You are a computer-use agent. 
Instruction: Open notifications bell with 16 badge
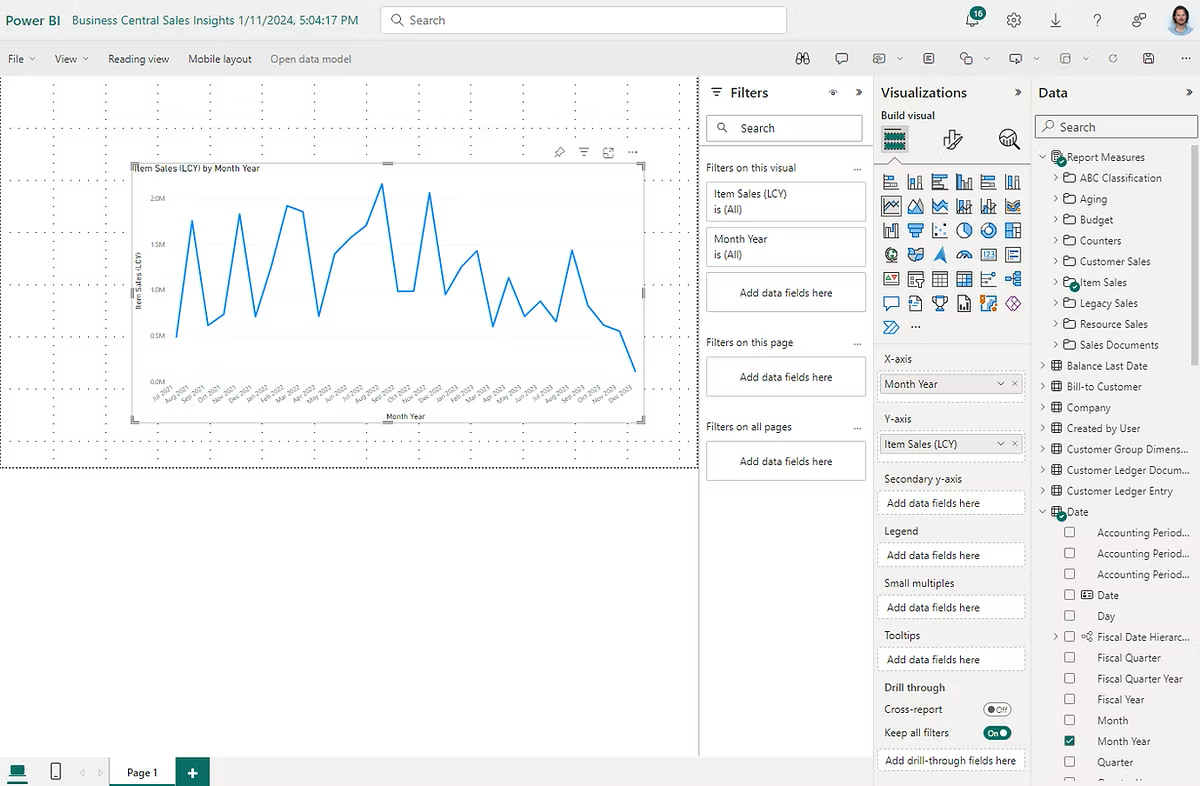[973, 20]
